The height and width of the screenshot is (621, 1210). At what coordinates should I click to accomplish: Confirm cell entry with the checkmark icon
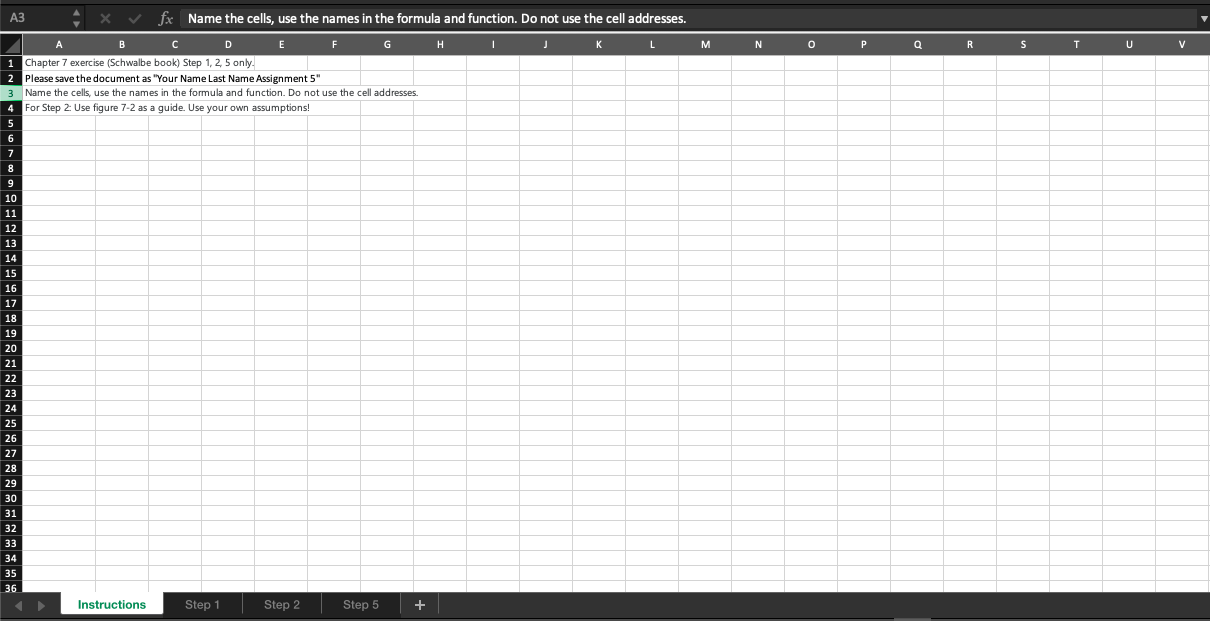click(135, 17)
